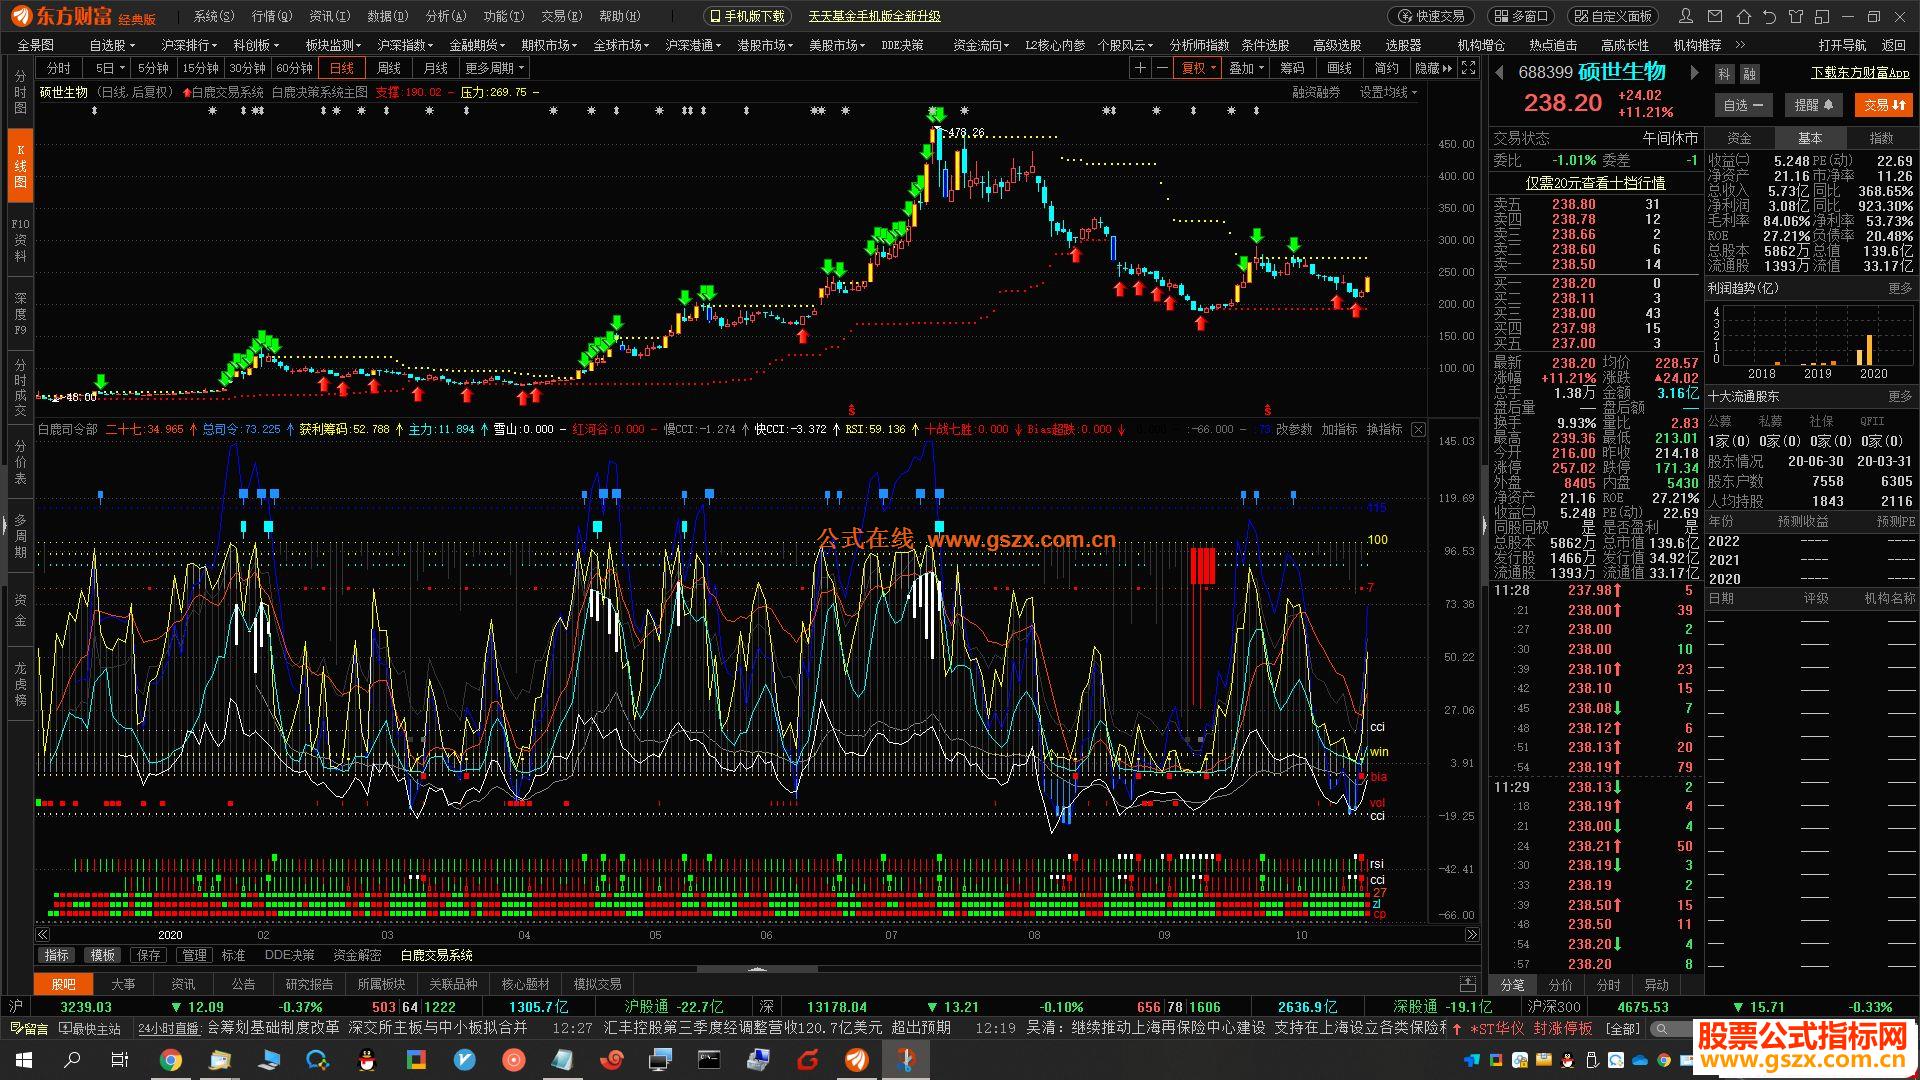Click the user account icon in the title bar
1920x1080 pixels.
pos(1686,16)
